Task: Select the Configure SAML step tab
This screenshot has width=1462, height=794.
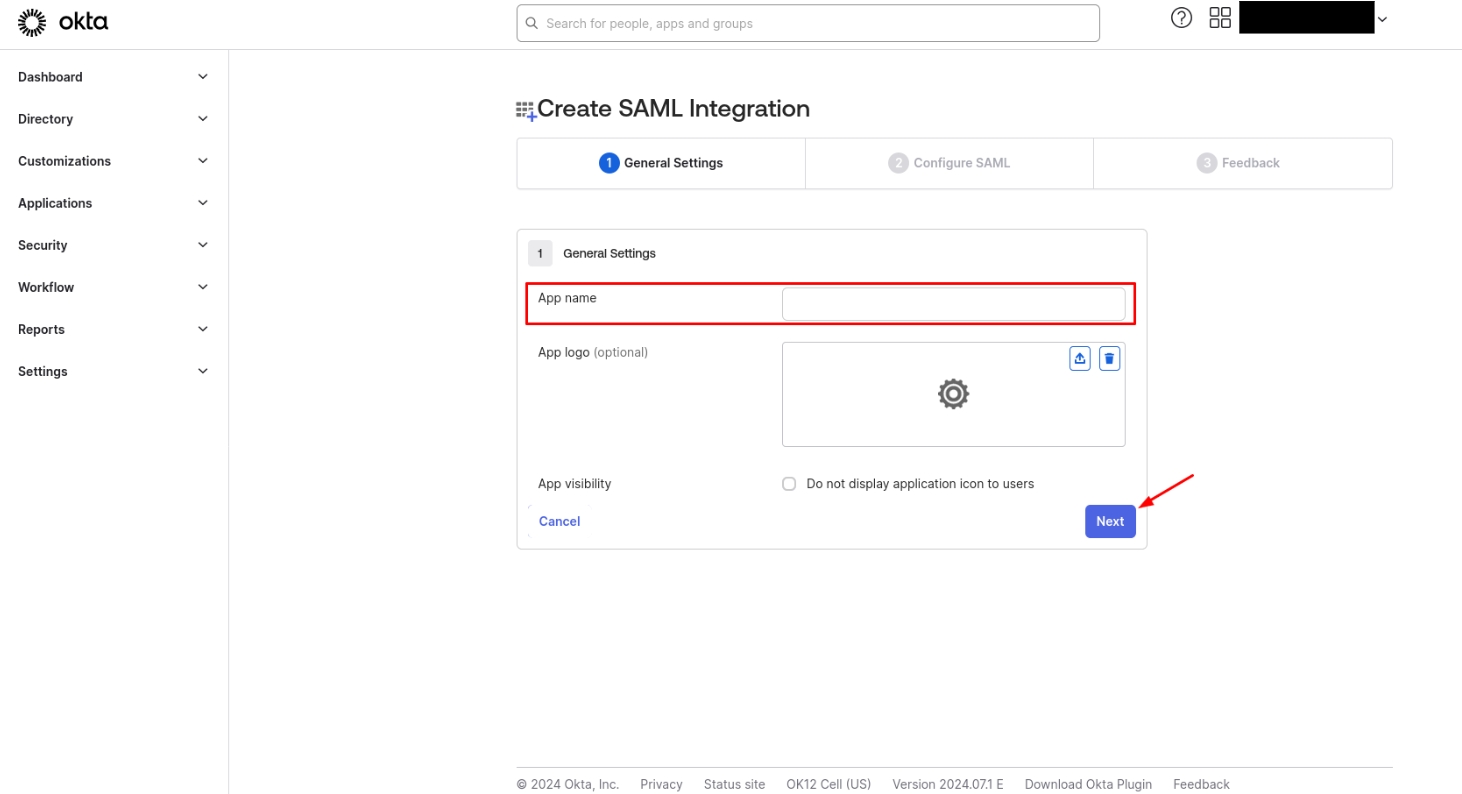Action: (949, 163)
